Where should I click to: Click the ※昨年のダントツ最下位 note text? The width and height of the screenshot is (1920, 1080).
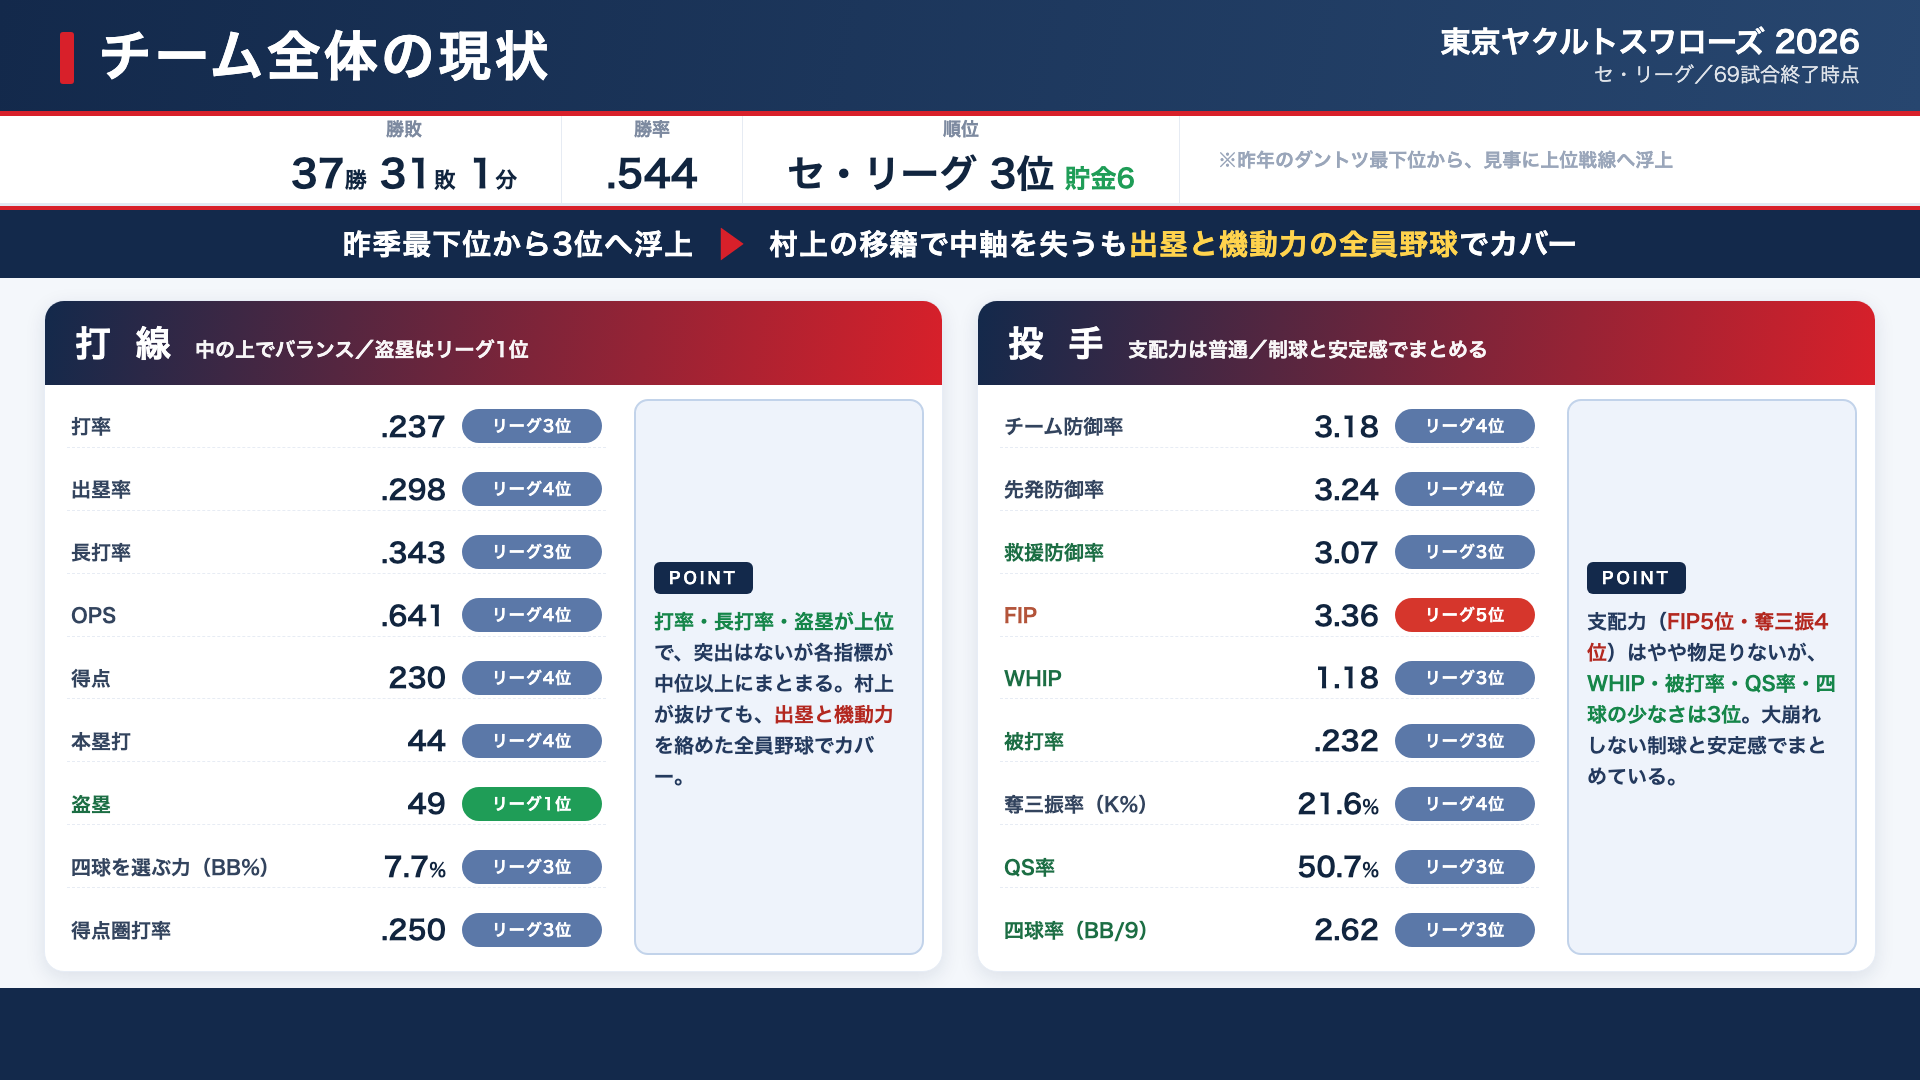(x=1445, y=160)
